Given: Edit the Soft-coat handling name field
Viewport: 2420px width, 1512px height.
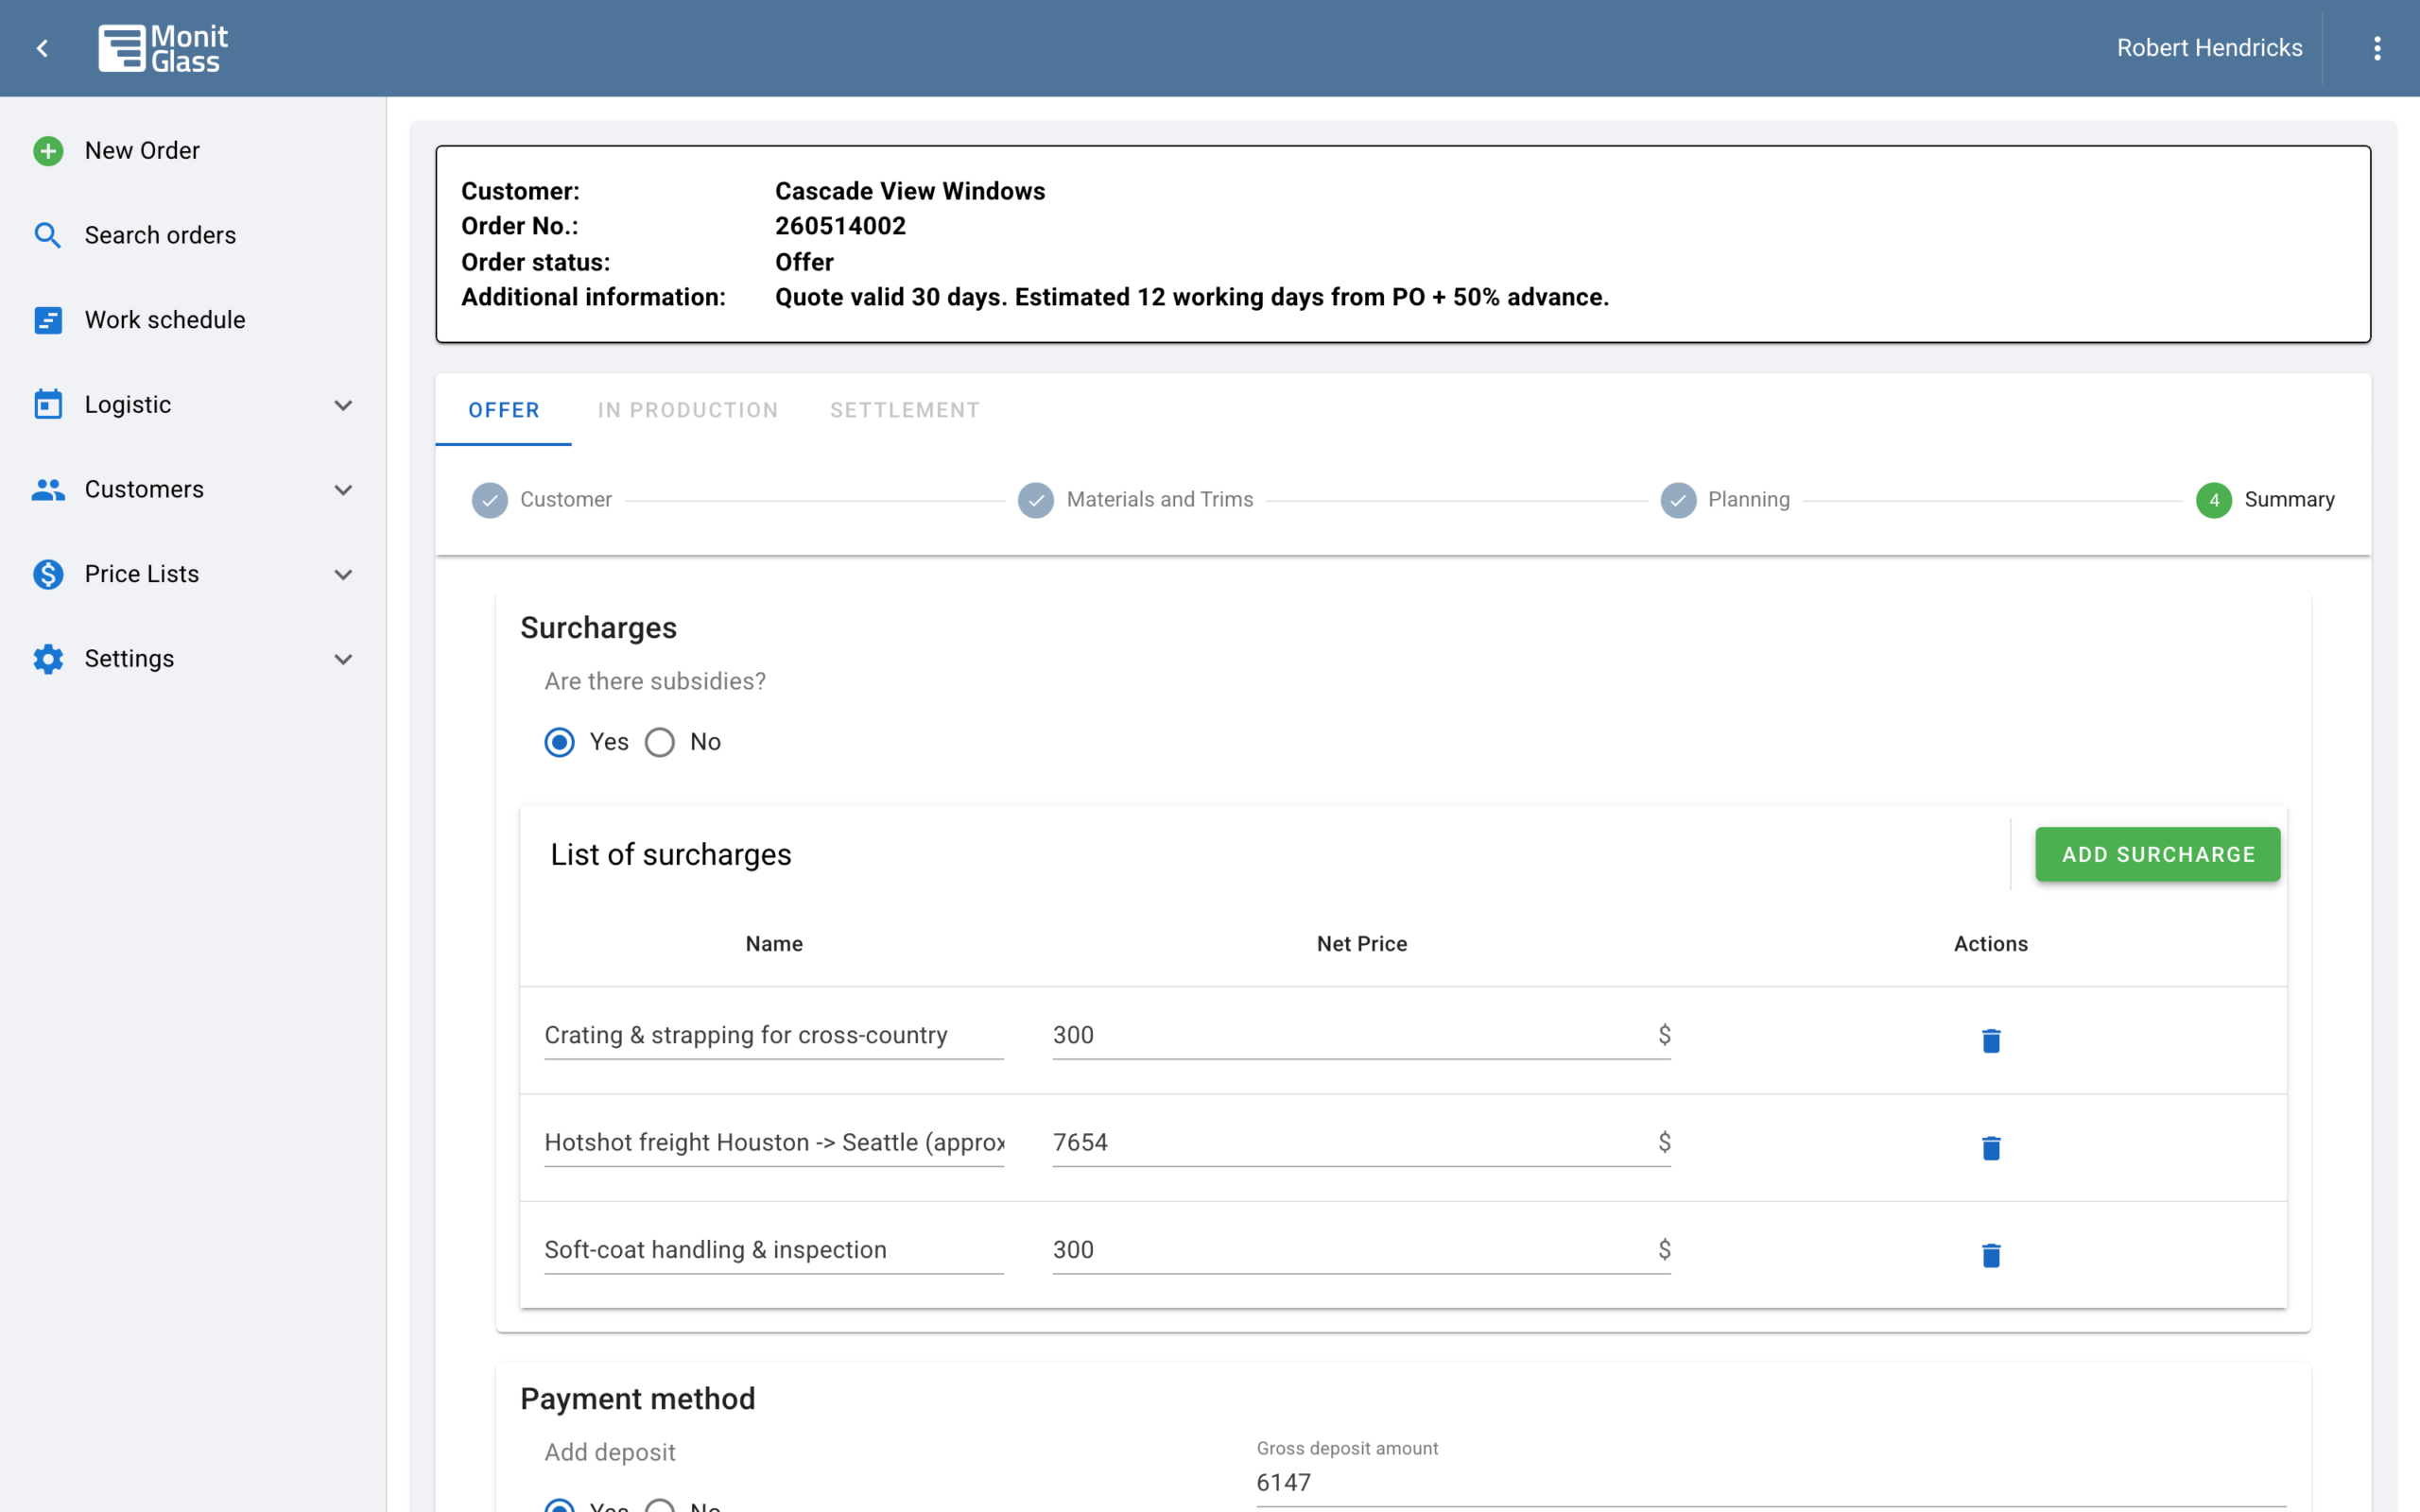Looking at the screenshot, I should point(774,1250).
